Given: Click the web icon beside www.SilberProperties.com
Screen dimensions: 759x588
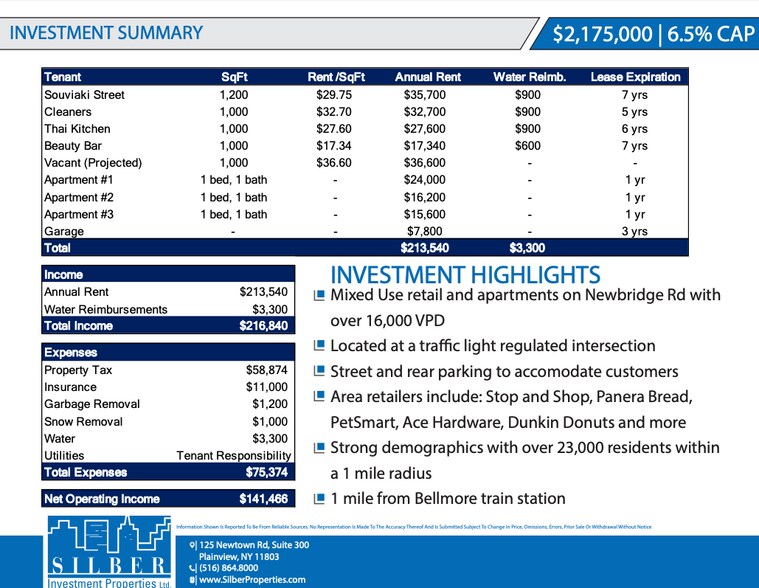Looking at the screenshot, I should point(192,580).
